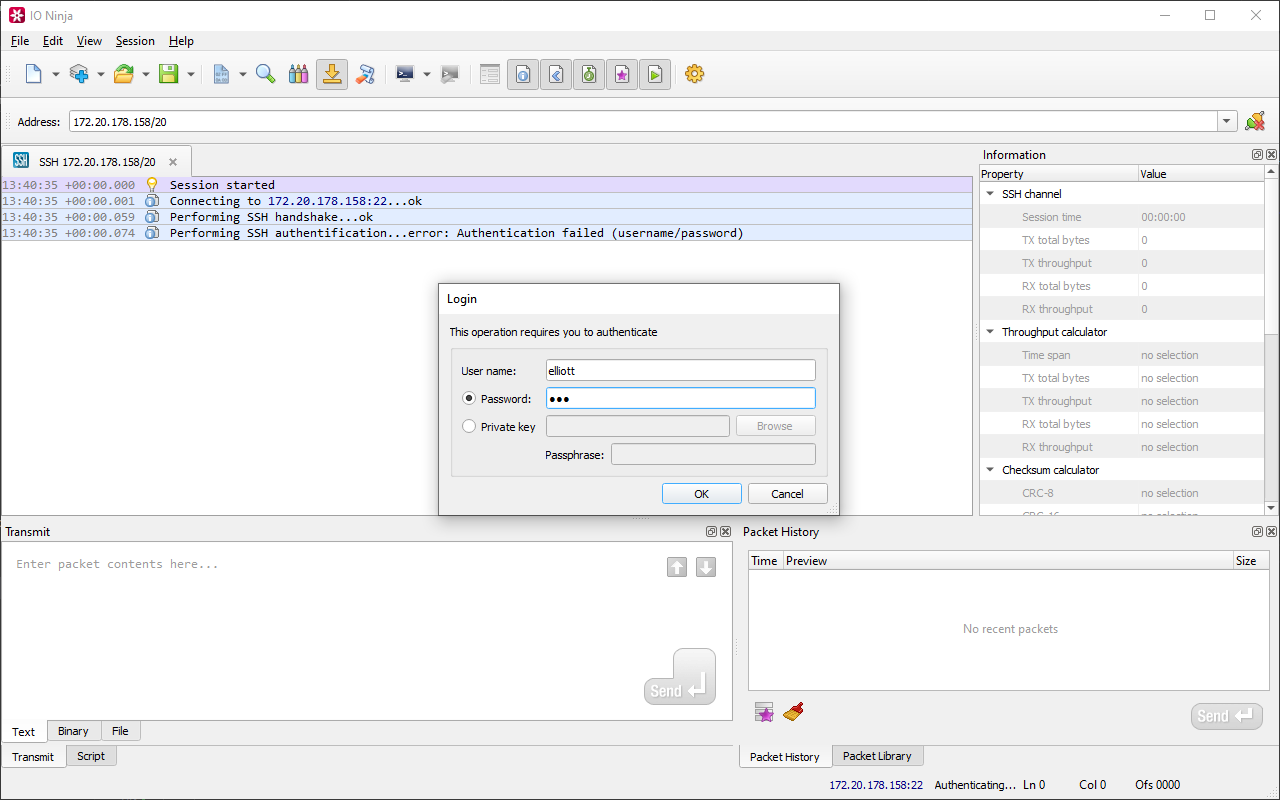Open the Session menu
The height and width of the screenshot is (800, 1280).
[135, 41]
